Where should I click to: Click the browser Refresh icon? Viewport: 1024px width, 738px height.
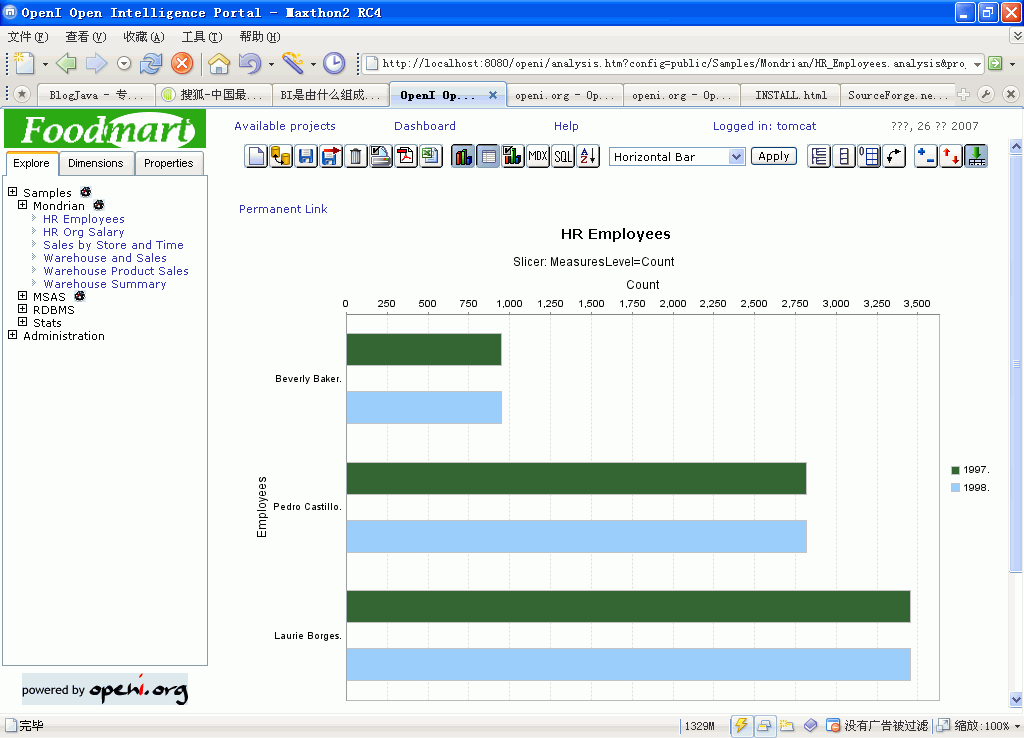point(151,63)
